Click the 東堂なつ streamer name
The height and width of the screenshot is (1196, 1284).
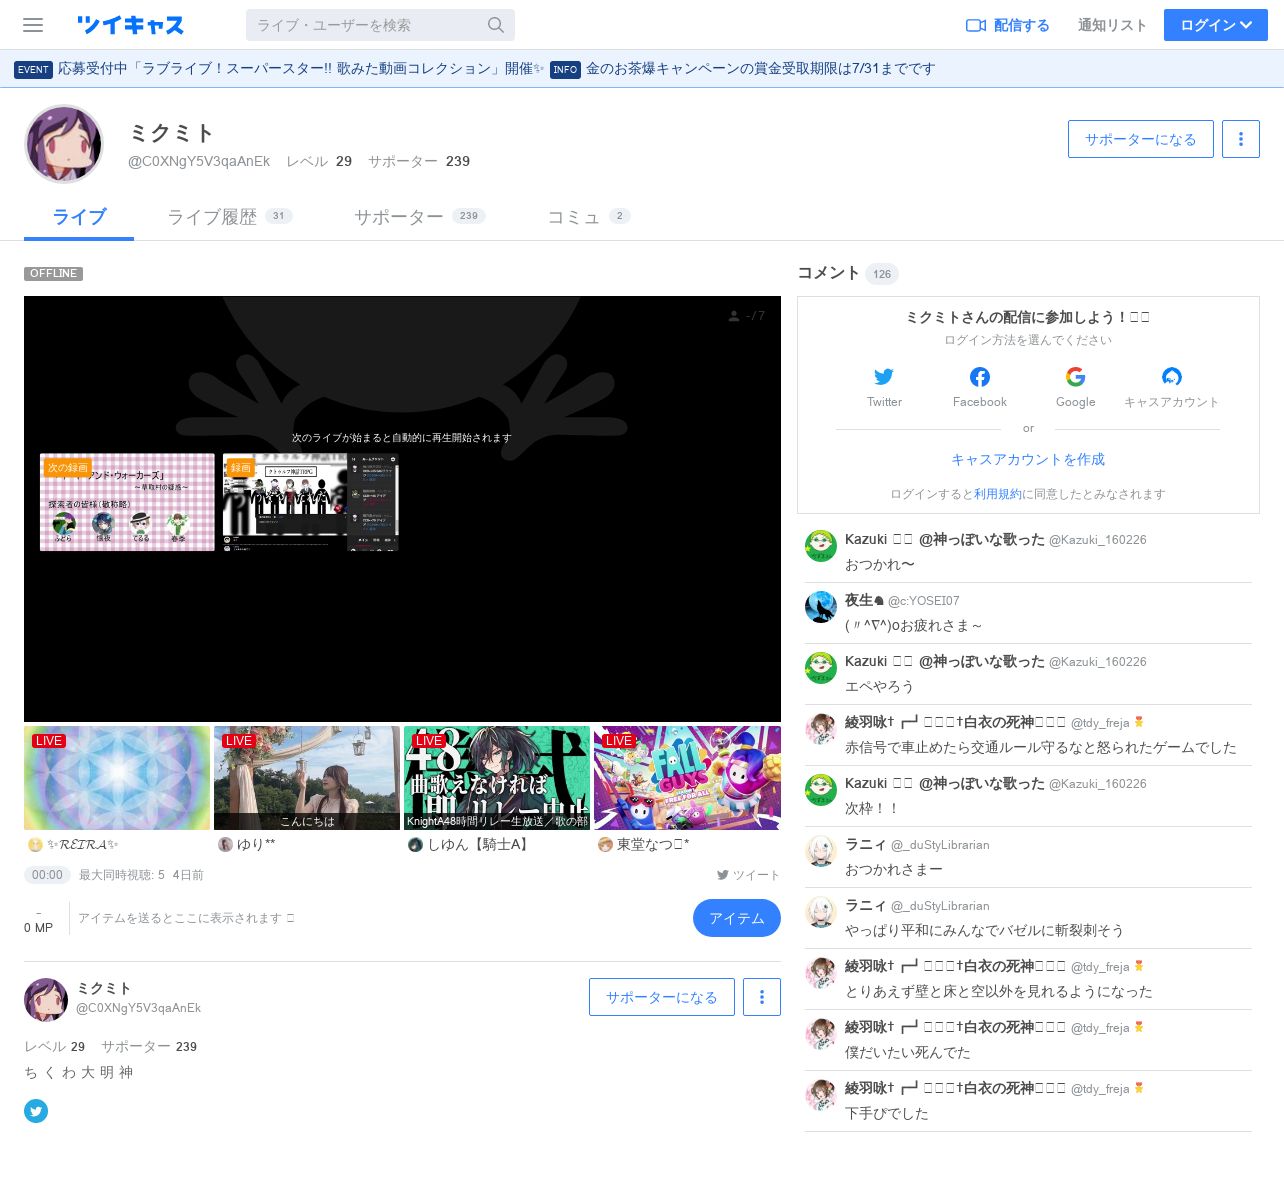click(x=652, y=845)
